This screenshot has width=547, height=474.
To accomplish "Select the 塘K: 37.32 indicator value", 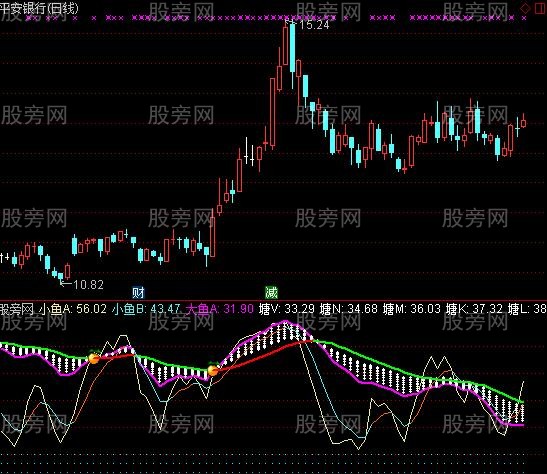I will click(474, 309).
